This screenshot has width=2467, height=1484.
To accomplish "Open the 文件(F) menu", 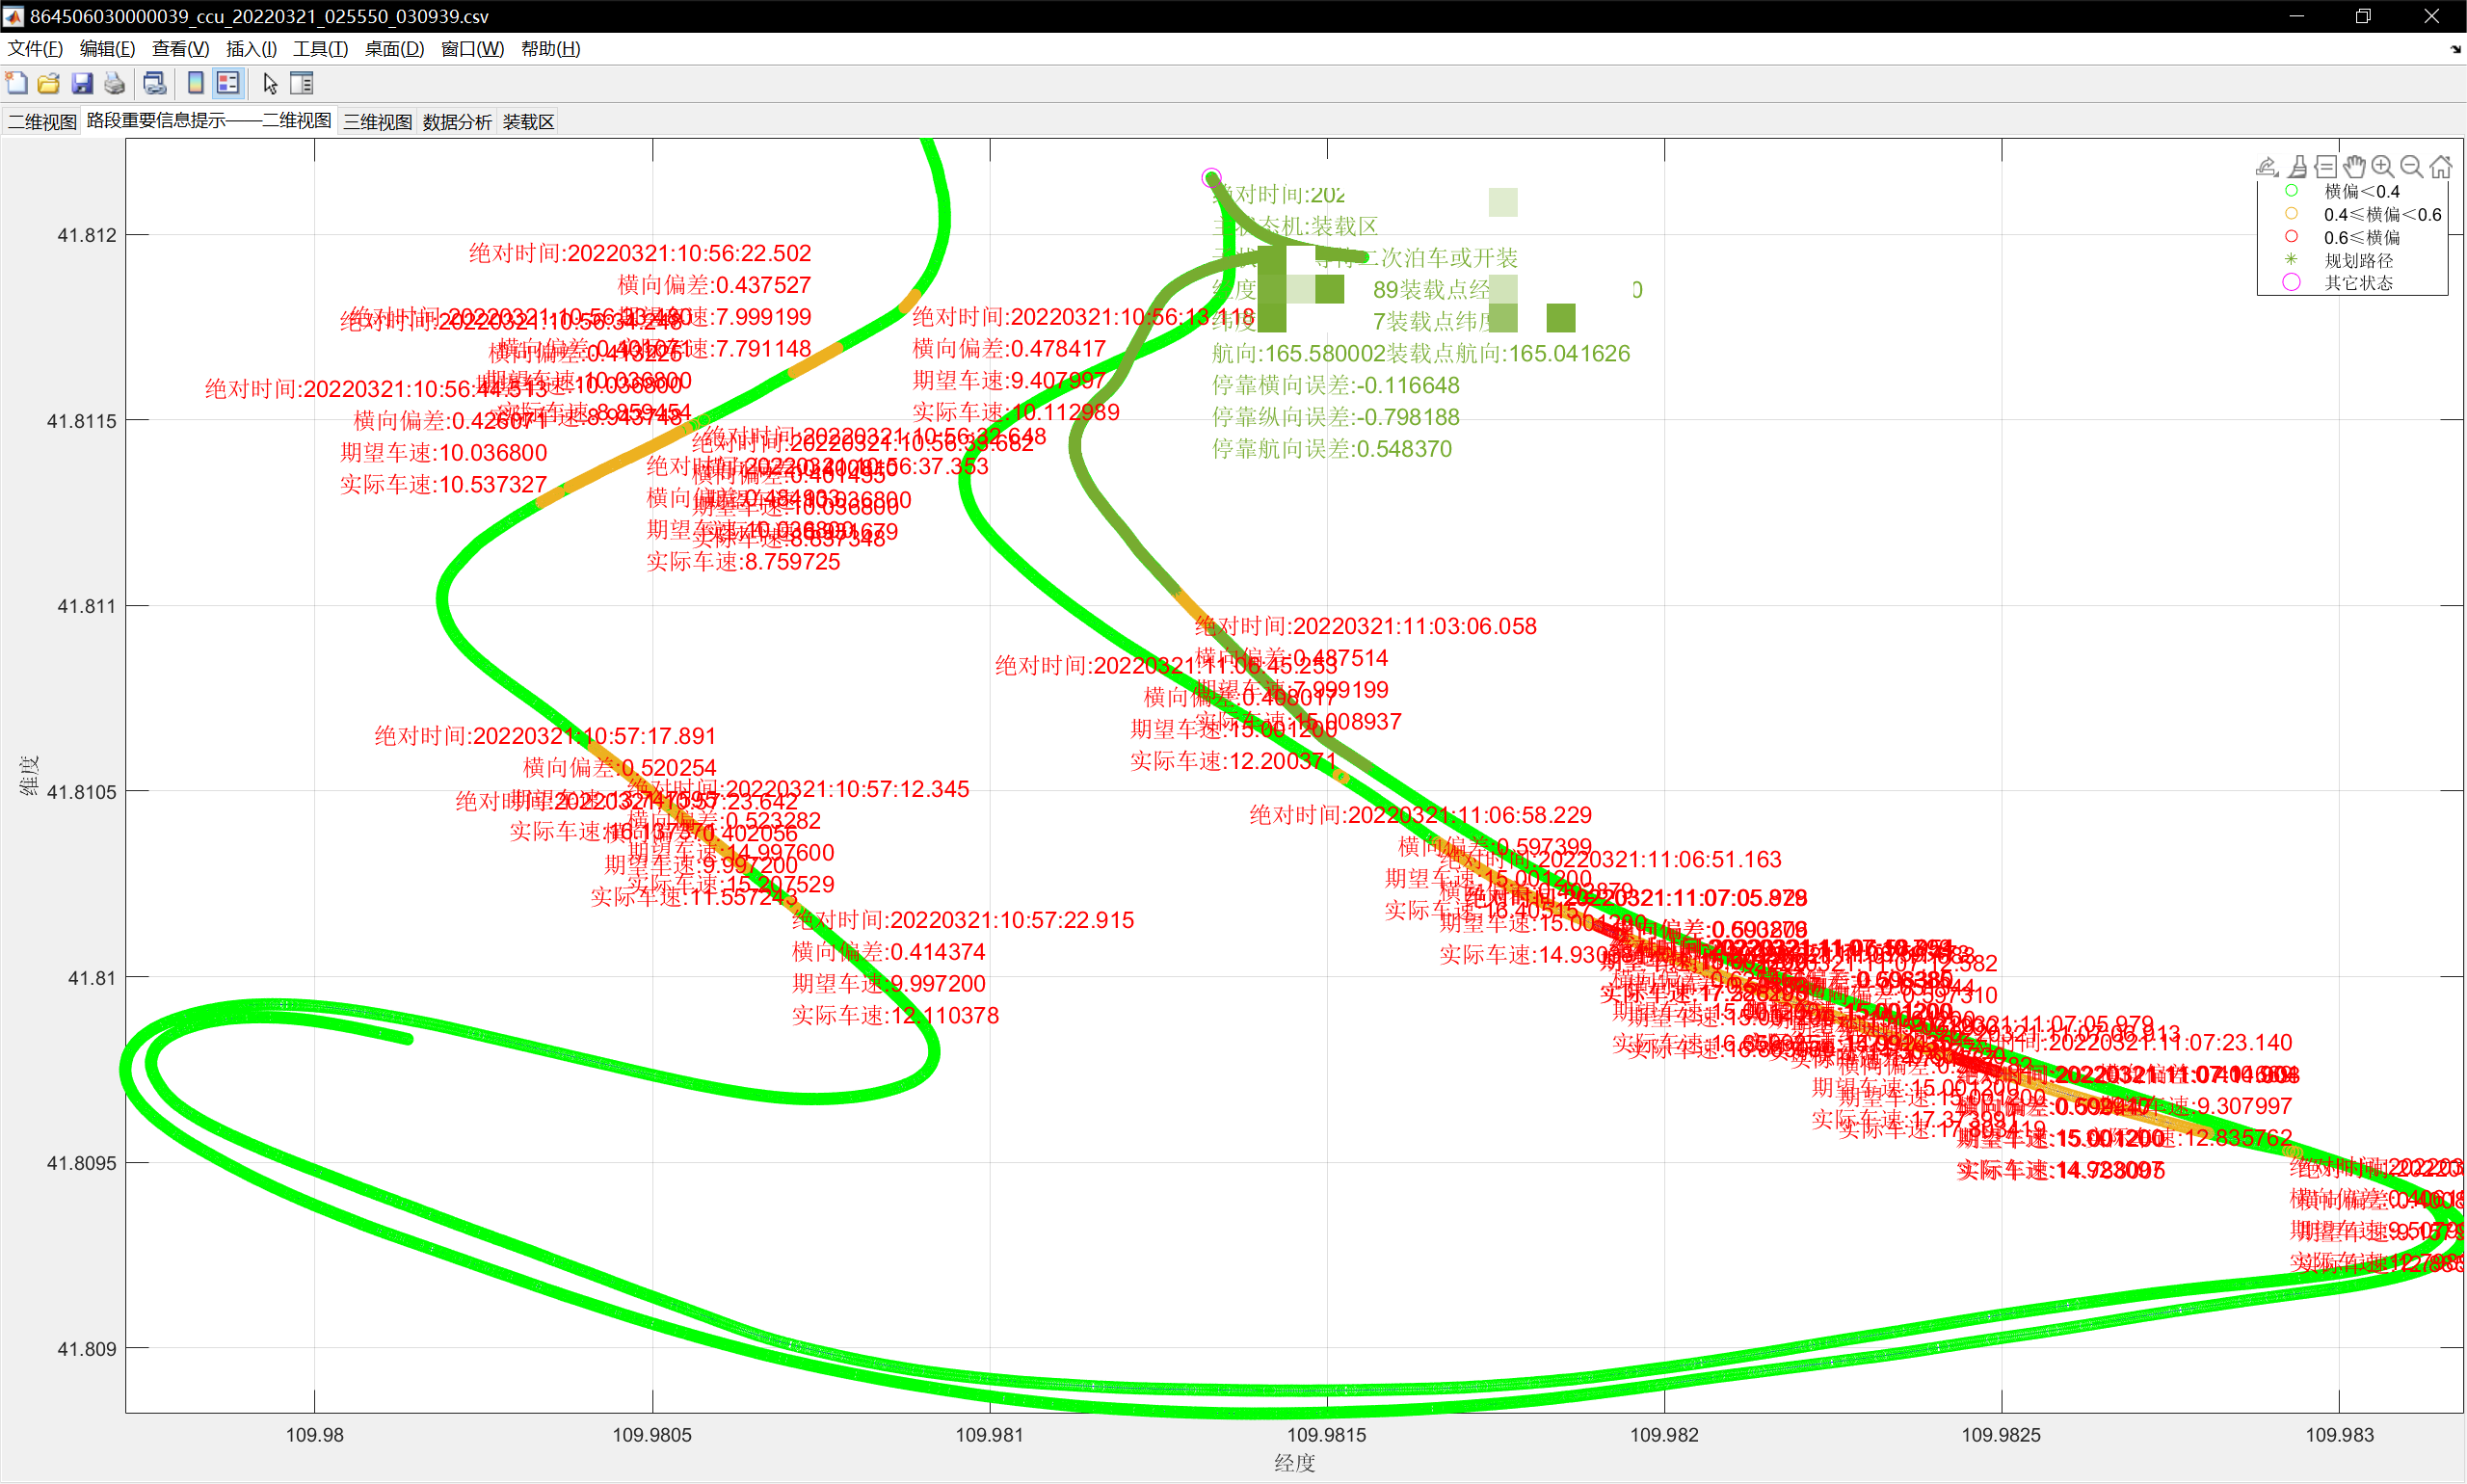I will tap(35, 49).
